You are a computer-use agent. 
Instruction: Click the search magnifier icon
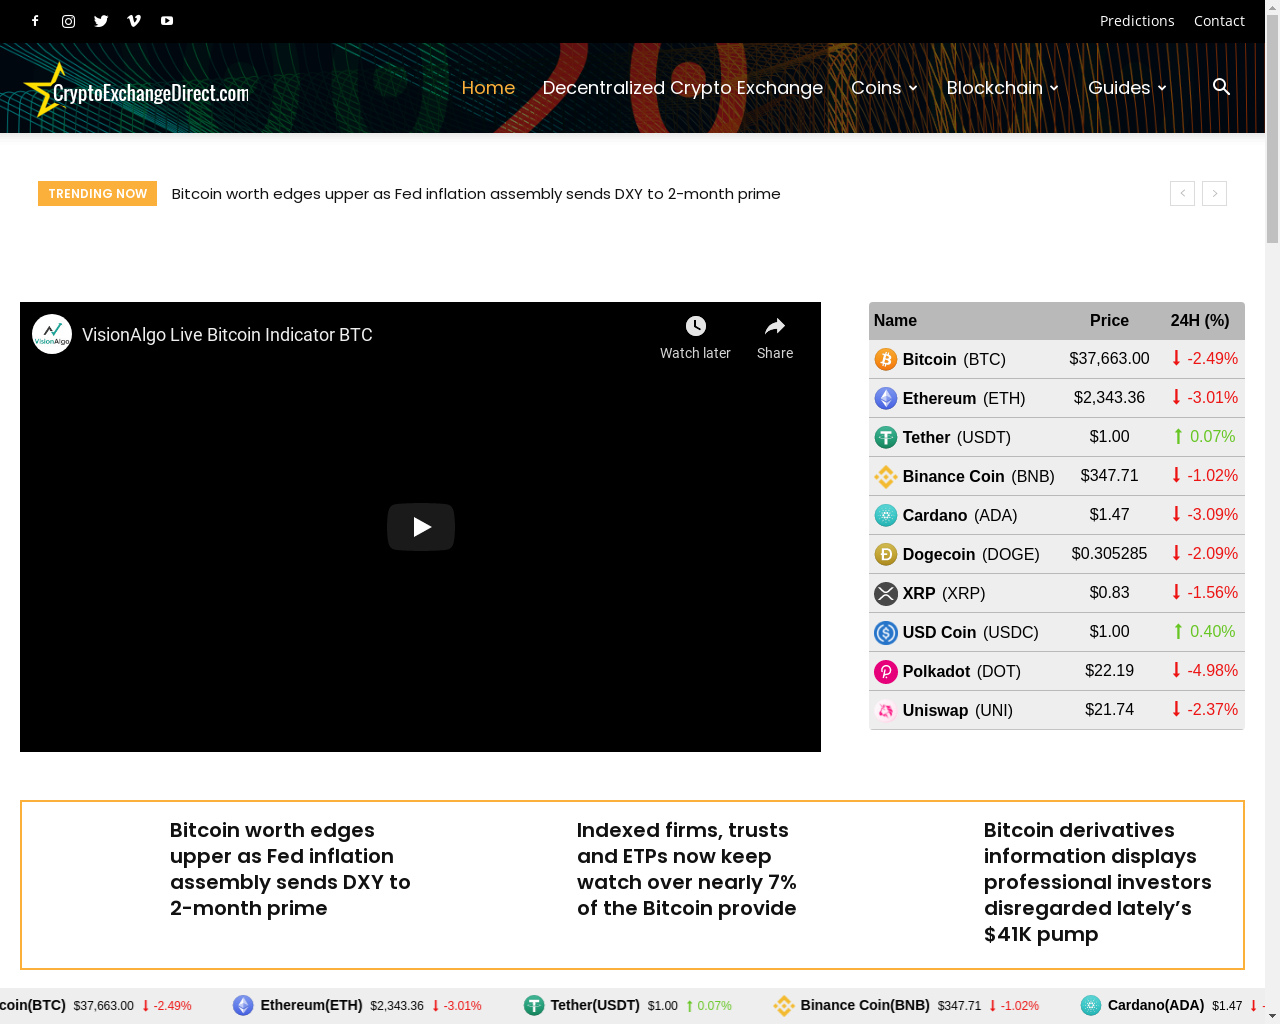coord(1221,87)
